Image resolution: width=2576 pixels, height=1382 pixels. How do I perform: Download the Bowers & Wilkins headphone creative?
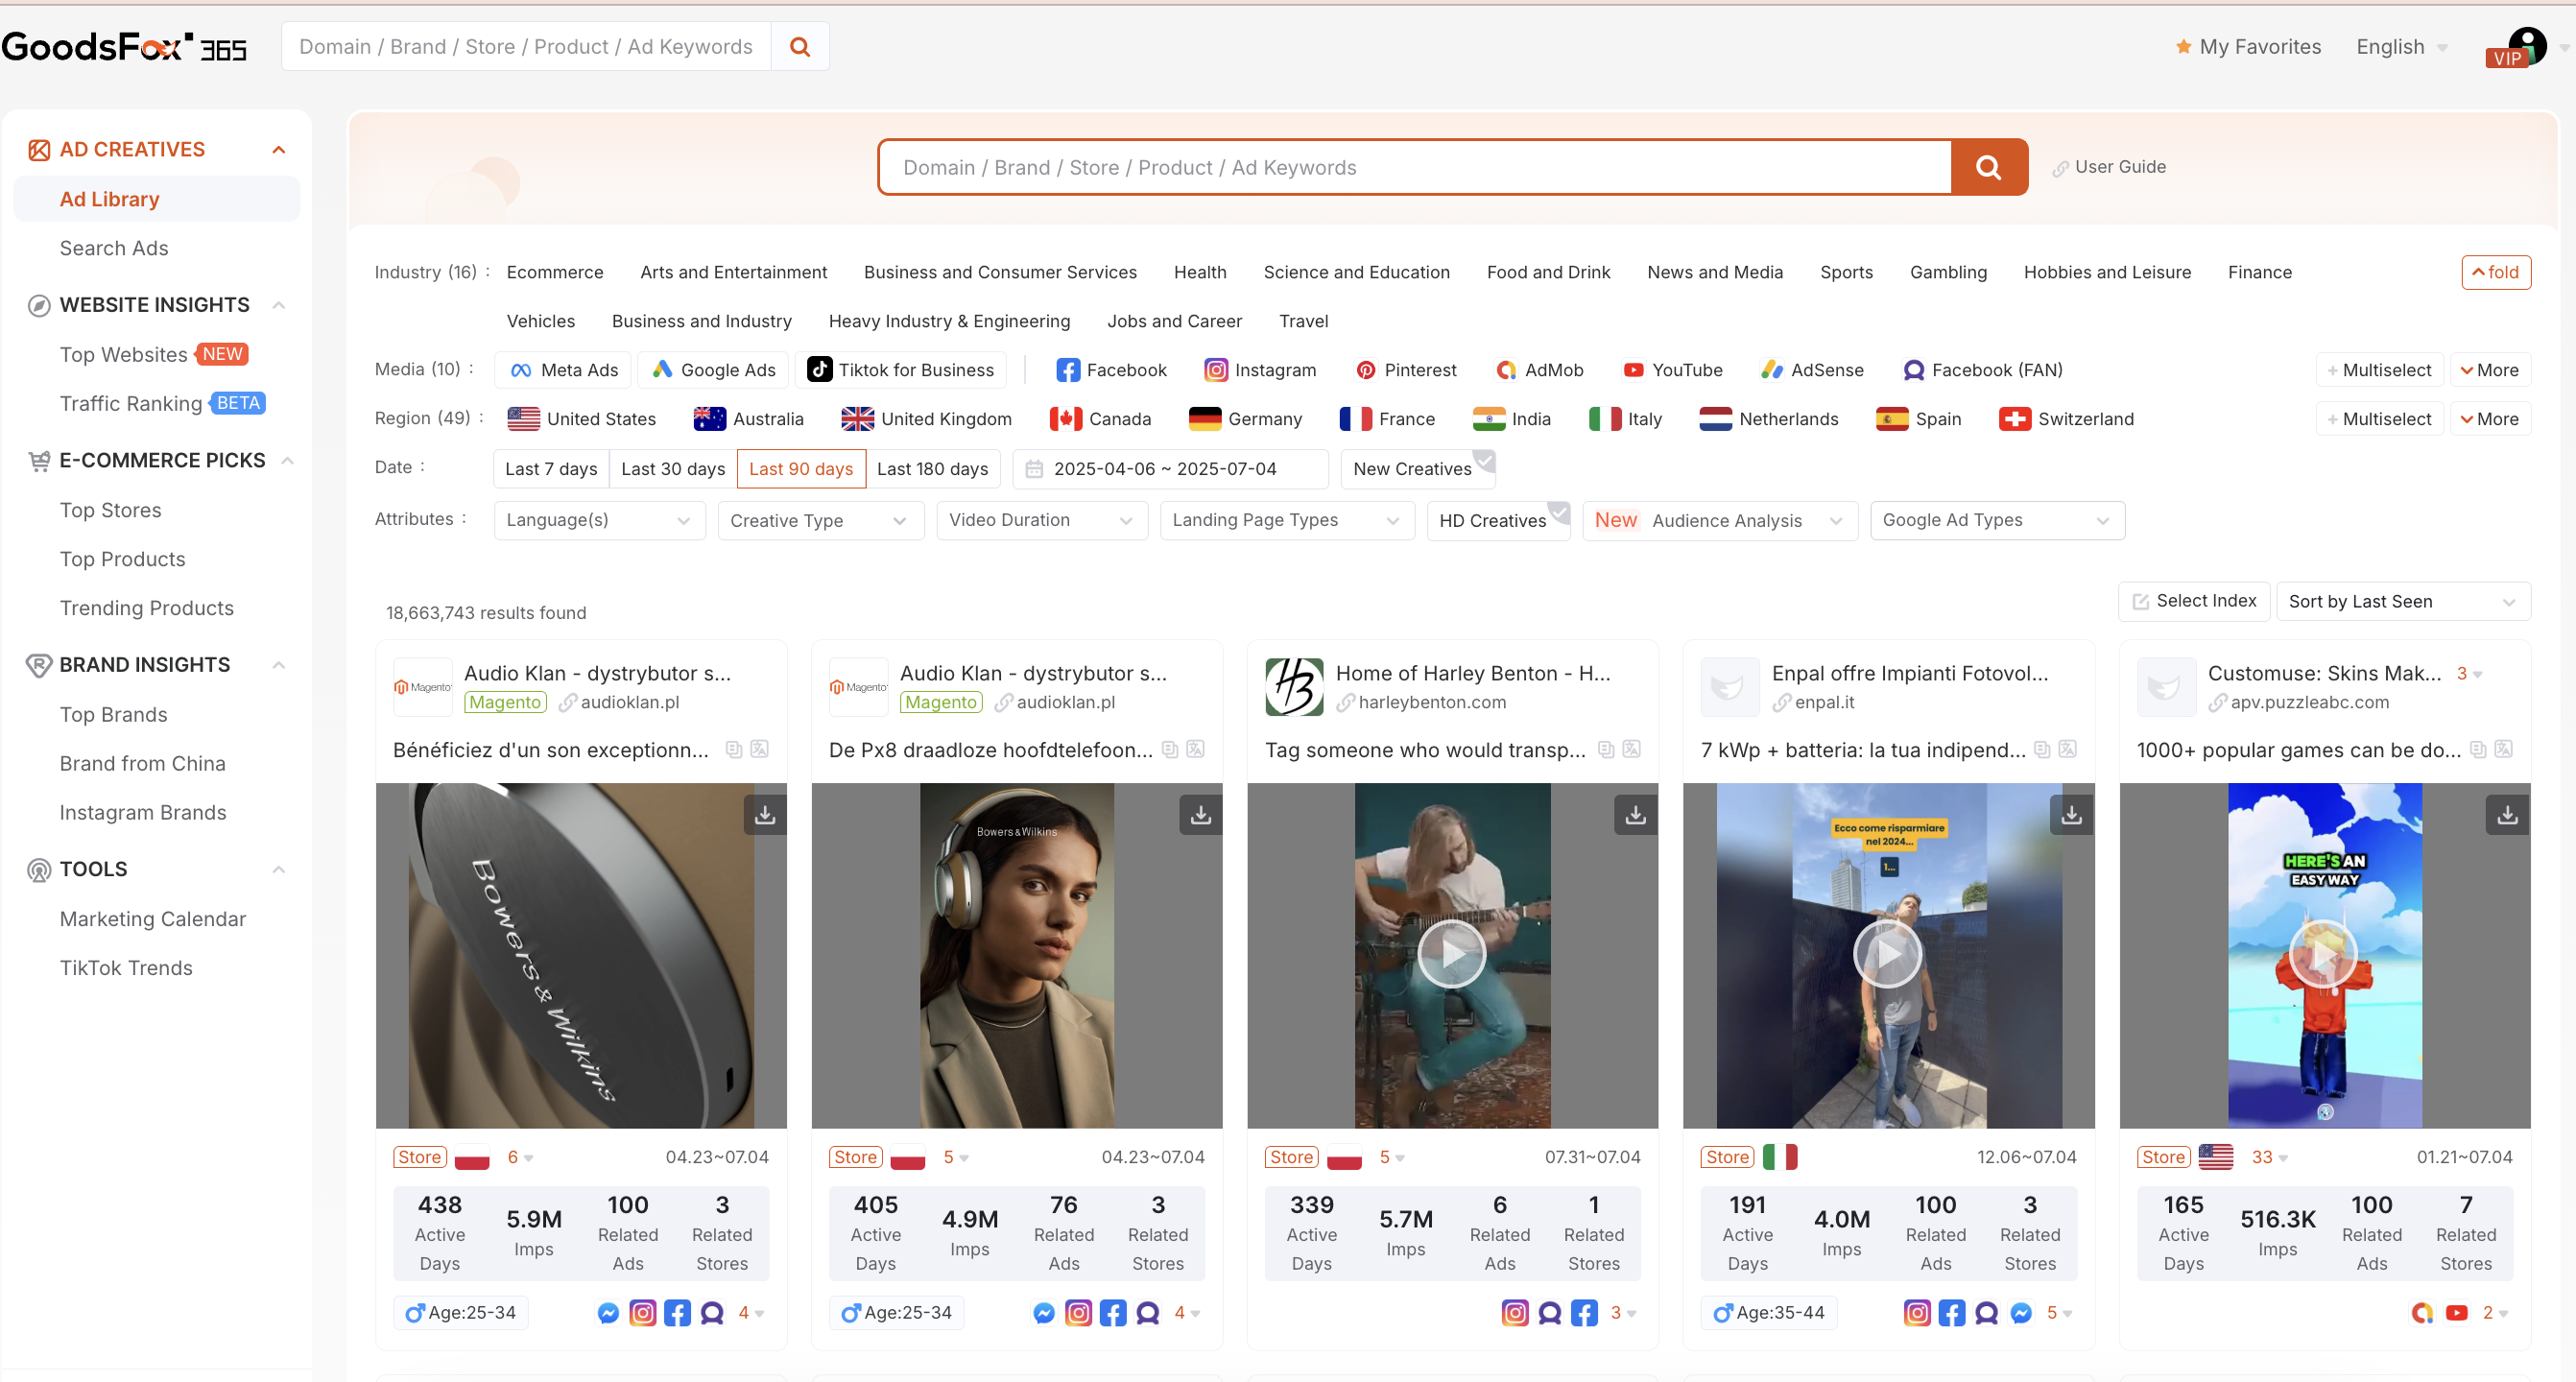click(x=764, y=815)
